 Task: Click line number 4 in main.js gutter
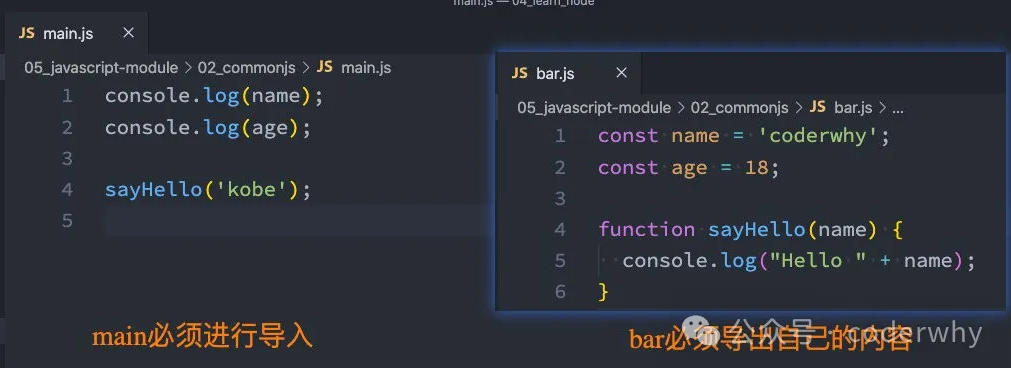(x=67, y=190)
